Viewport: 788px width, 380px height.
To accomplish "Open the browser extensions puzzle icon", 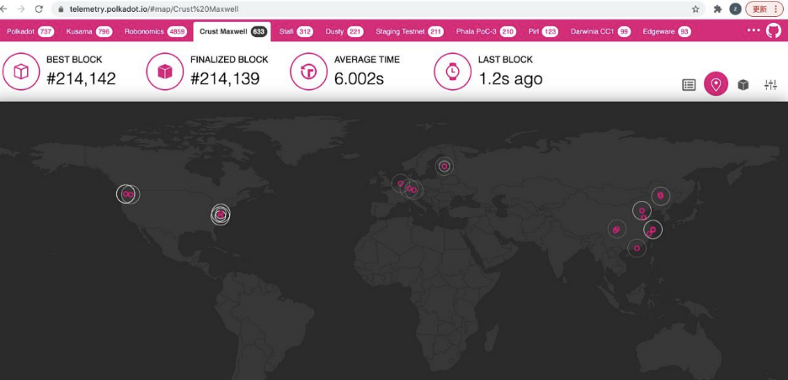I will click(718, 9).
